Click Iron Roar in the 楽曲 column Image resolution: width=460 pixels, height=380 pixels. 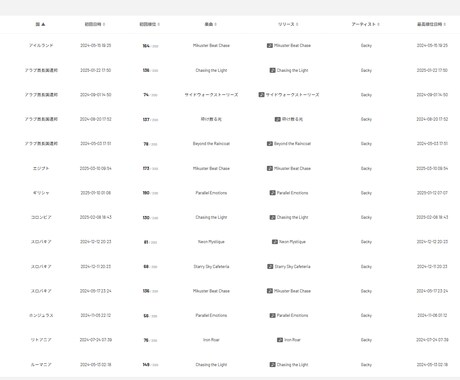point(211,340)
